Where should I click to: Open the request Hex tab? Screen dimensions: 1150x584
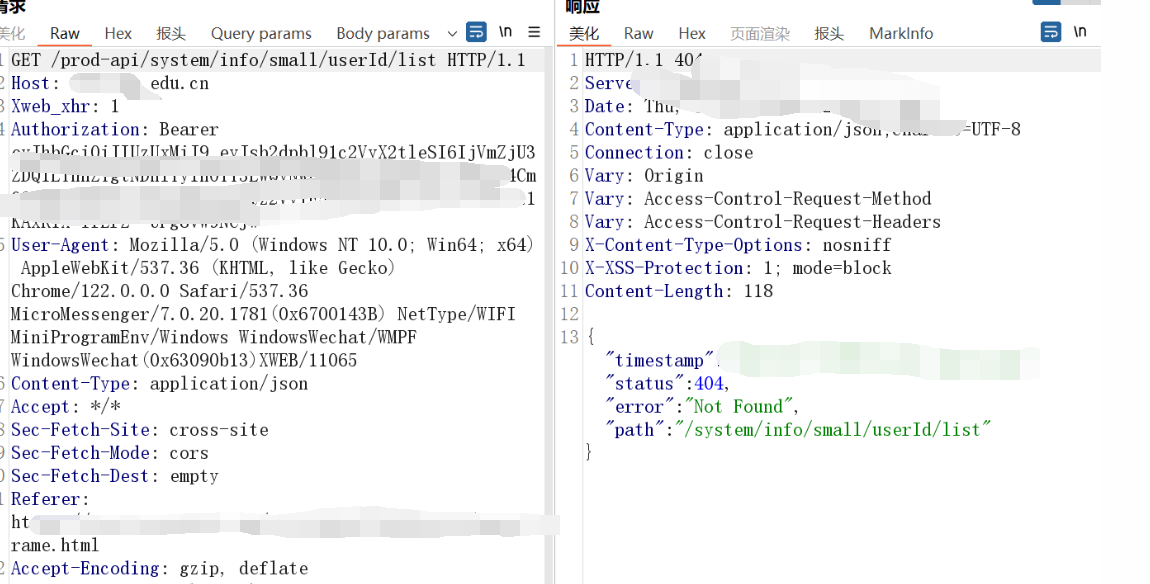coord(118,33)
